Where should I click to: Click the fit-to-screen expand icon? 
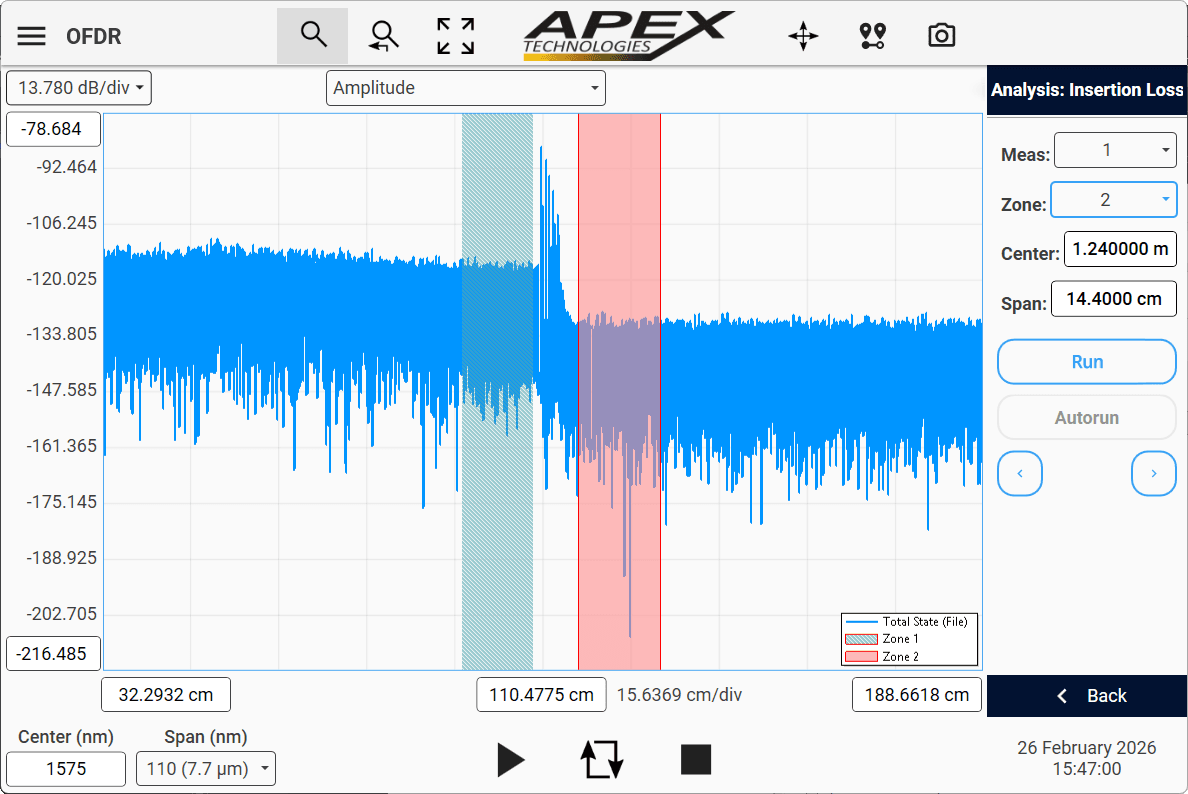pos(456,36)
